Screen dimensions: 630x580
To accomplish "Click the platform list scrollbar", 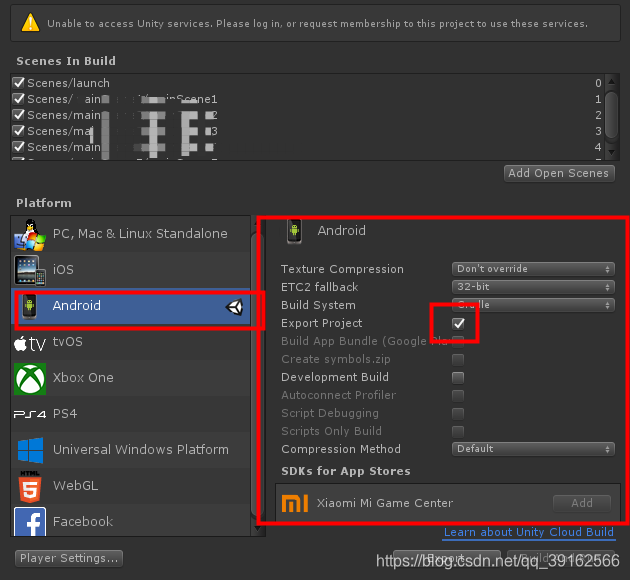I will pyautogui.click(x=258, y=376).
